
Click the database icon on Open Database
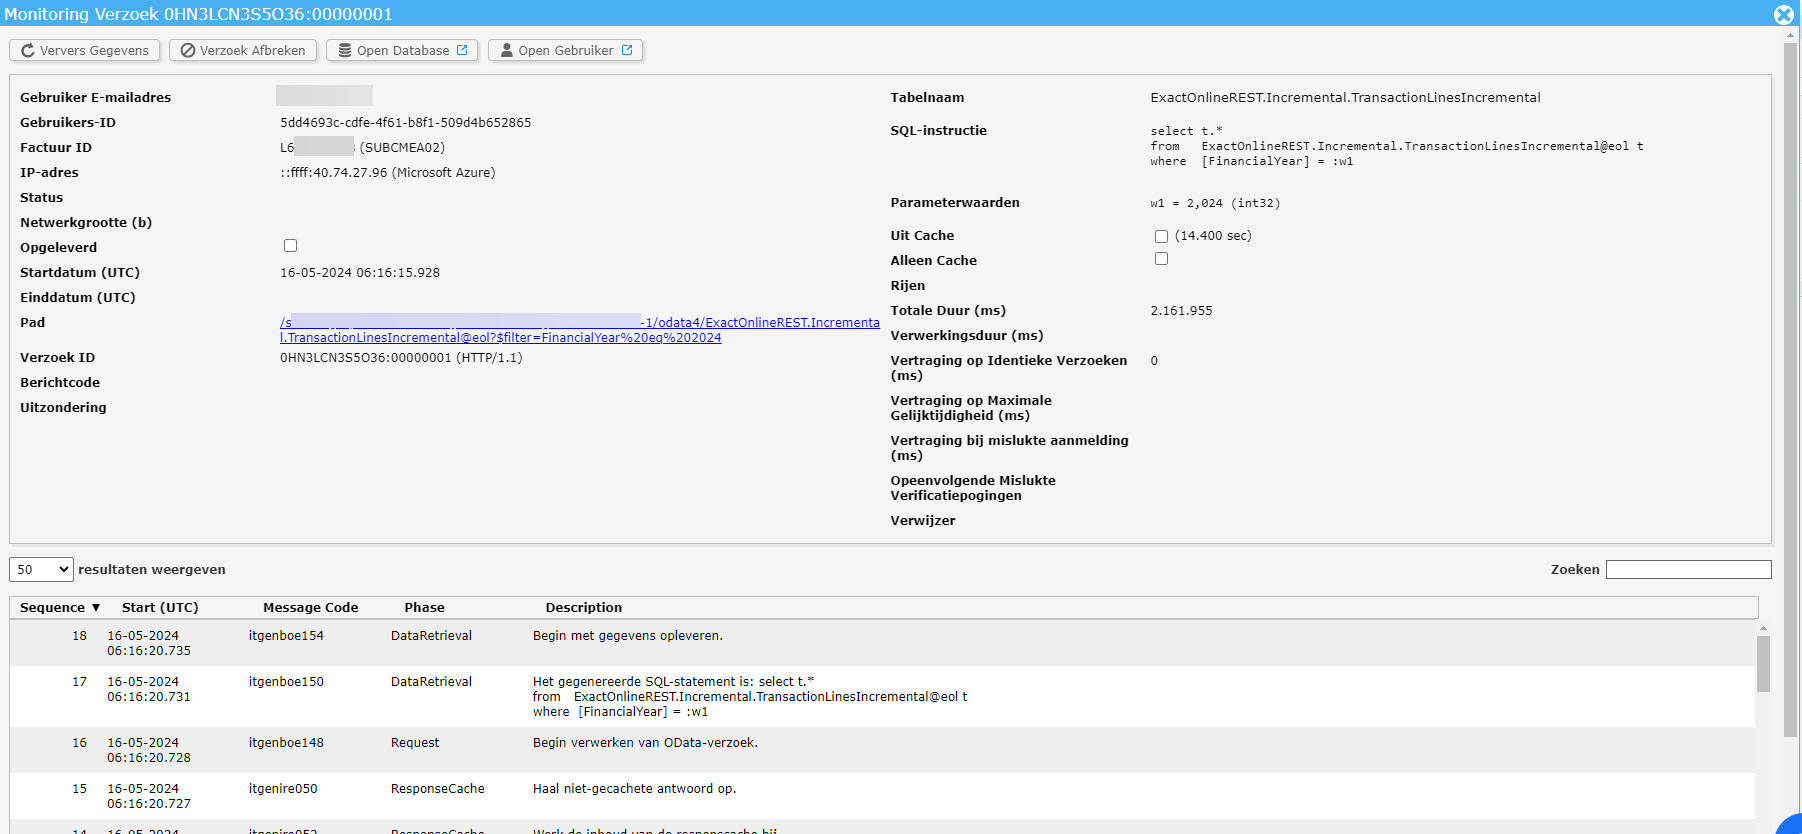pos(344,51)
